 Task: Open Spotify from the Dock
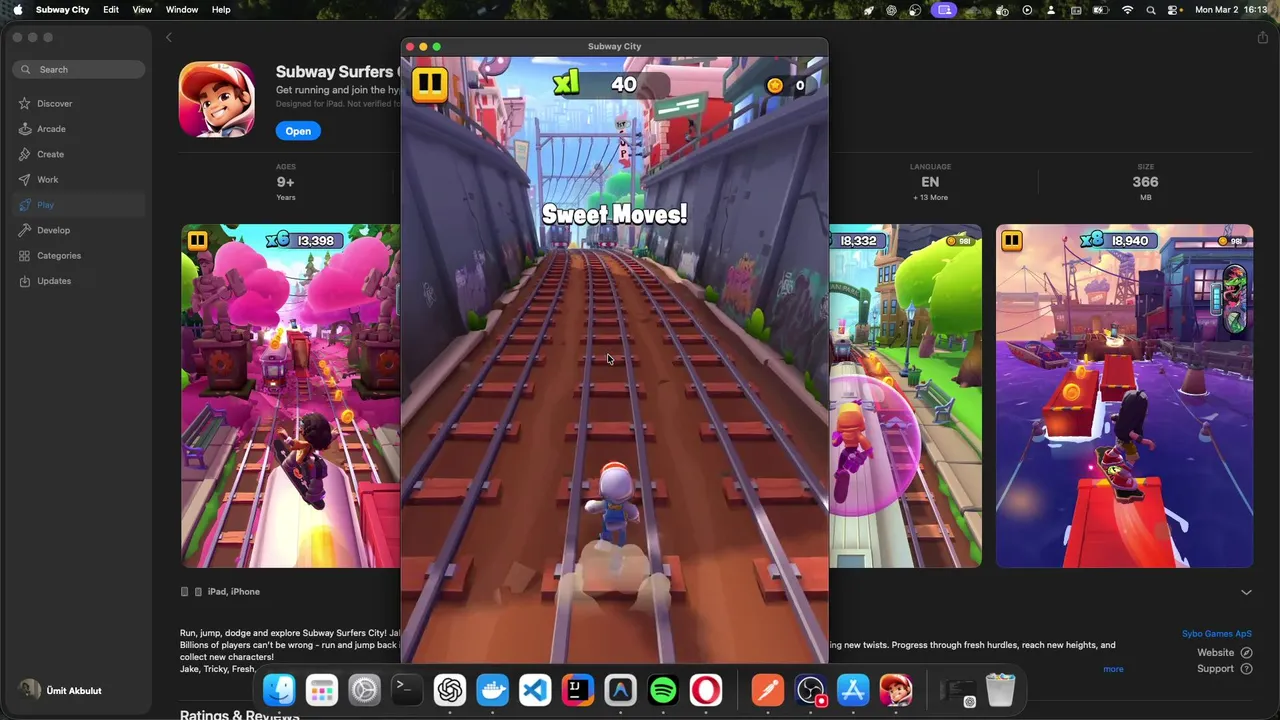(x=663, y=690)
